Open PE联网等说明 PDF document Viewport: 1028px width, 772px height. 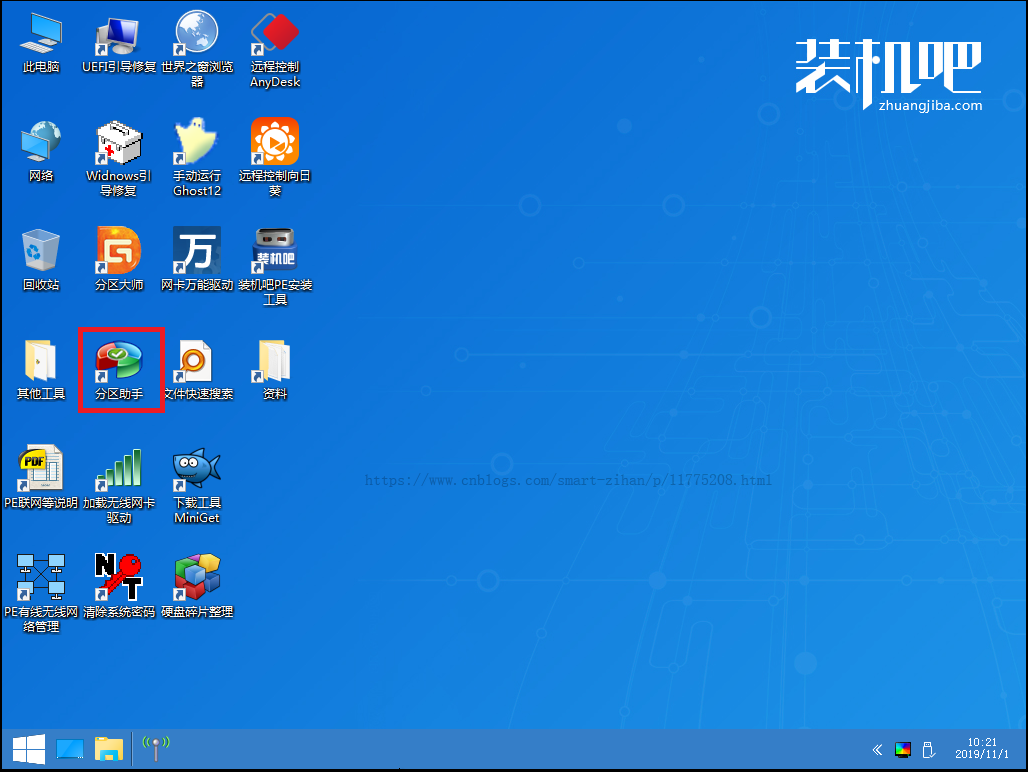41,470
